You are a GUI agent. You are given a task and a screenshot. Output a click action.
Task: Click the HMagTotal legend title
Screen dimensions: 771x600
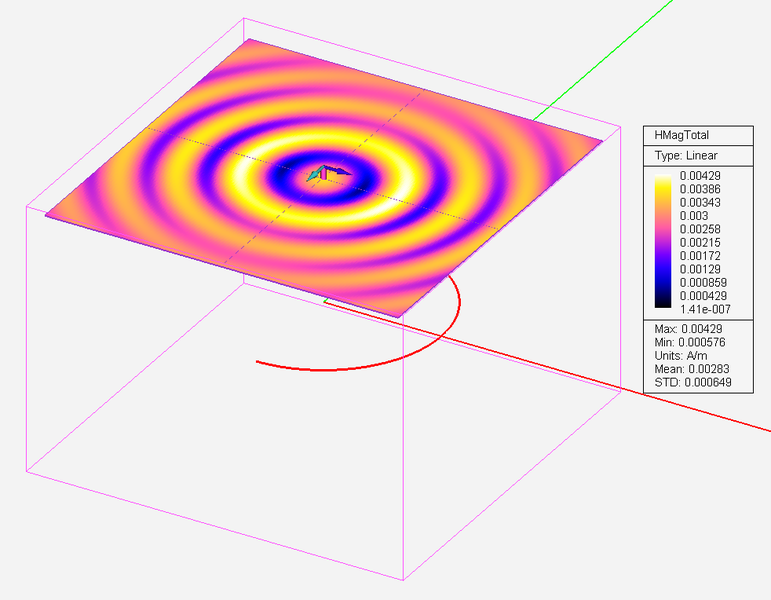pos(682,136)
